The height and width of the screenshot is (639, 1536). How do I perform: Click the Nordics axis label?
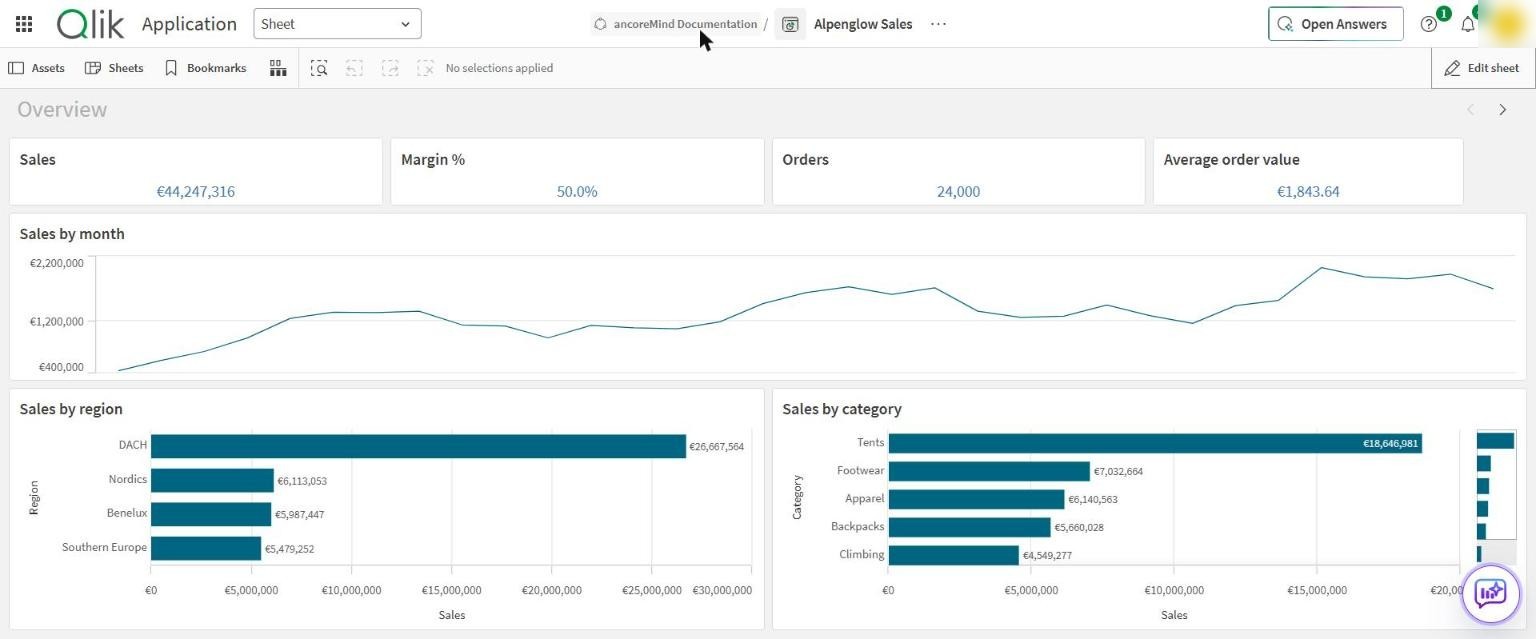pos(128,479)
